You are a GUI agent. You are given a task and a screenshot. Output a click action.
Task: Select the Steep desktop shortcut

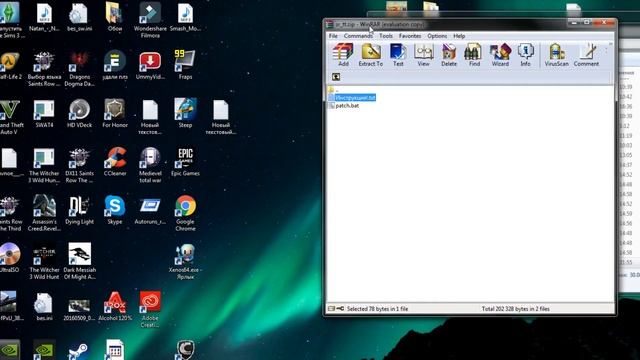[185, 113]
